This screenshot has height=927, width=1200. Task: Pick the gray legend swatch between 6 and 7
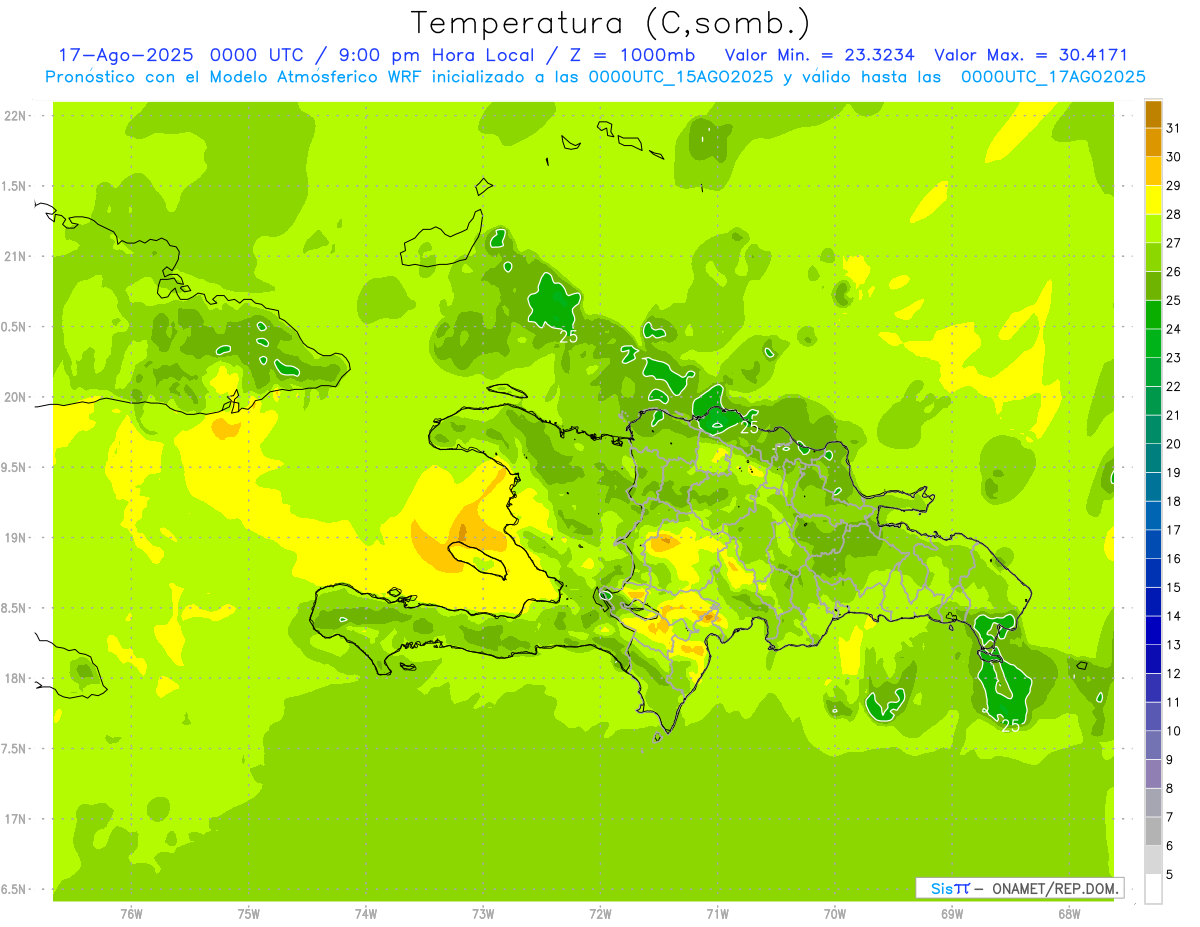(x=1153, y=831)
